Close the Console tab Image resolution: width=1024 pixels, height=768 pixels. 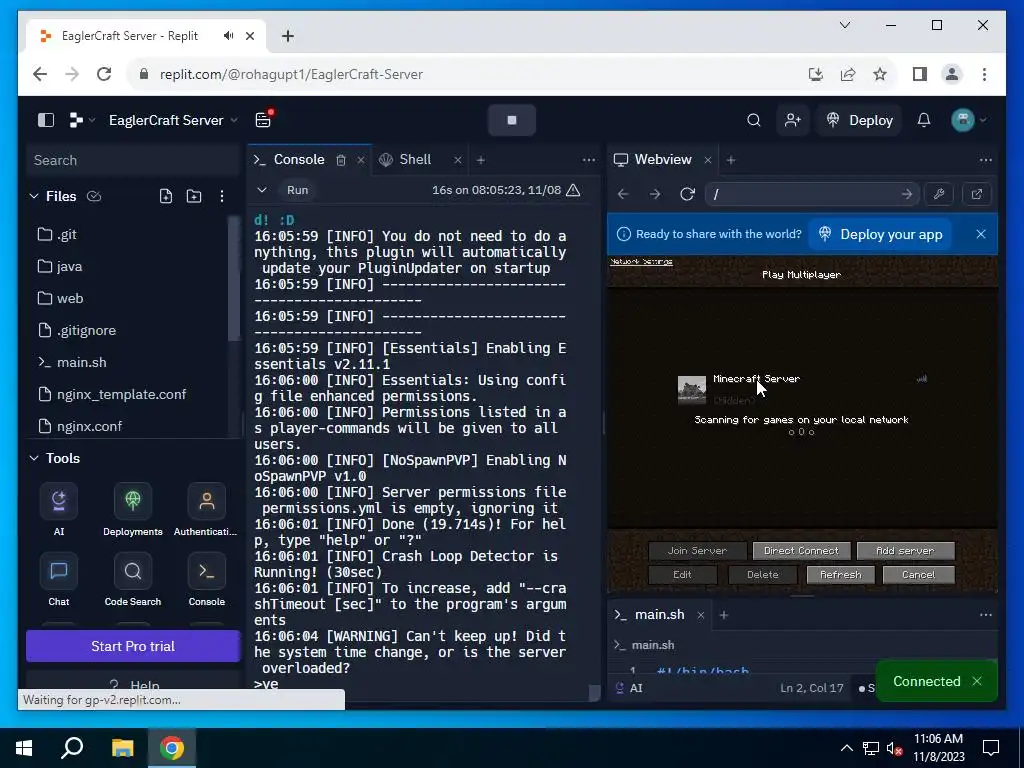pyautogui.click(x=360, y=160)
